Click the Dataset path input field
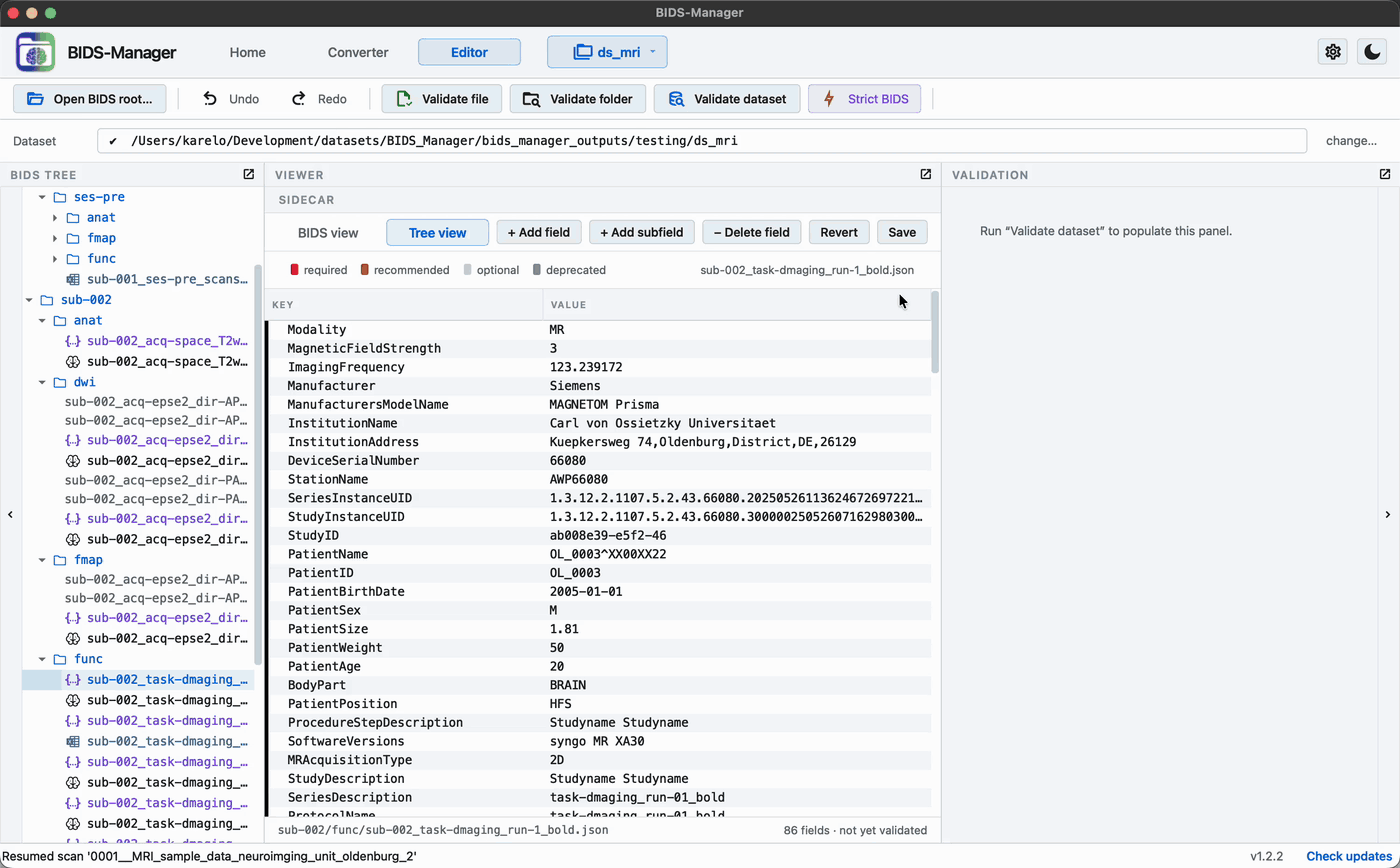The width and height of the screenshot is (1400, 868). coord(702,141)
